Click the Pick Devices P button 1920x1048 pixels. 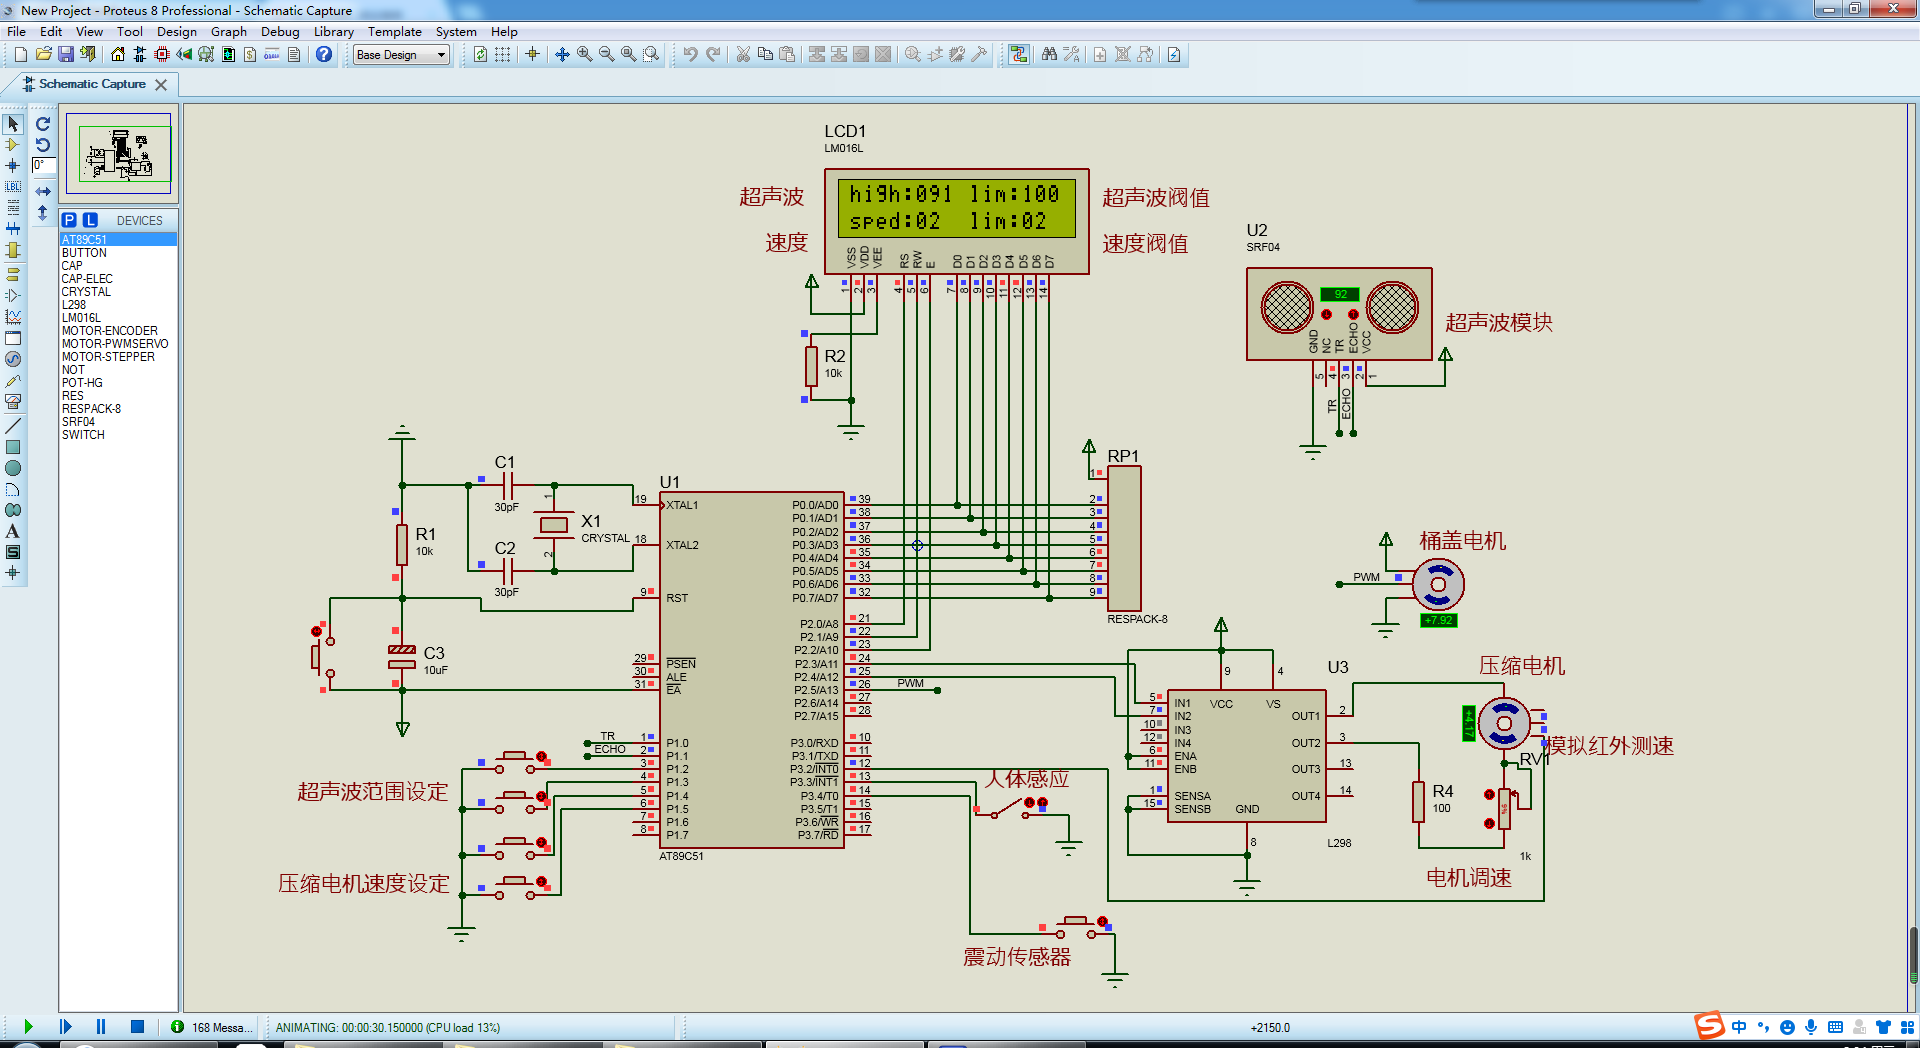tap(69, 220)
